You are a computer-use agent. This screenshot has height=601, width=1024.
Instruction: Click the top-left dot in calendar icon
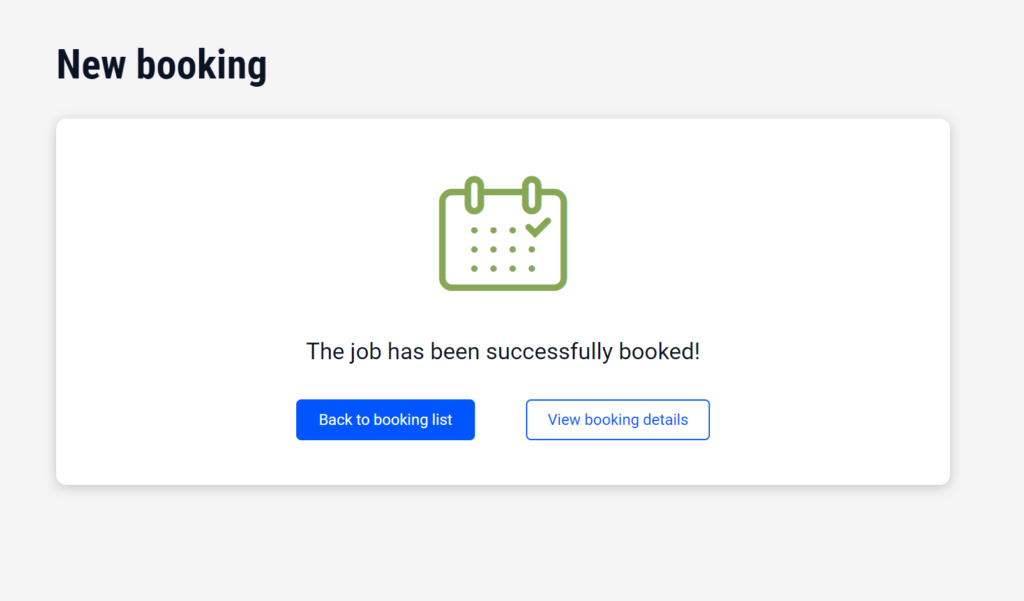[474, 231]
